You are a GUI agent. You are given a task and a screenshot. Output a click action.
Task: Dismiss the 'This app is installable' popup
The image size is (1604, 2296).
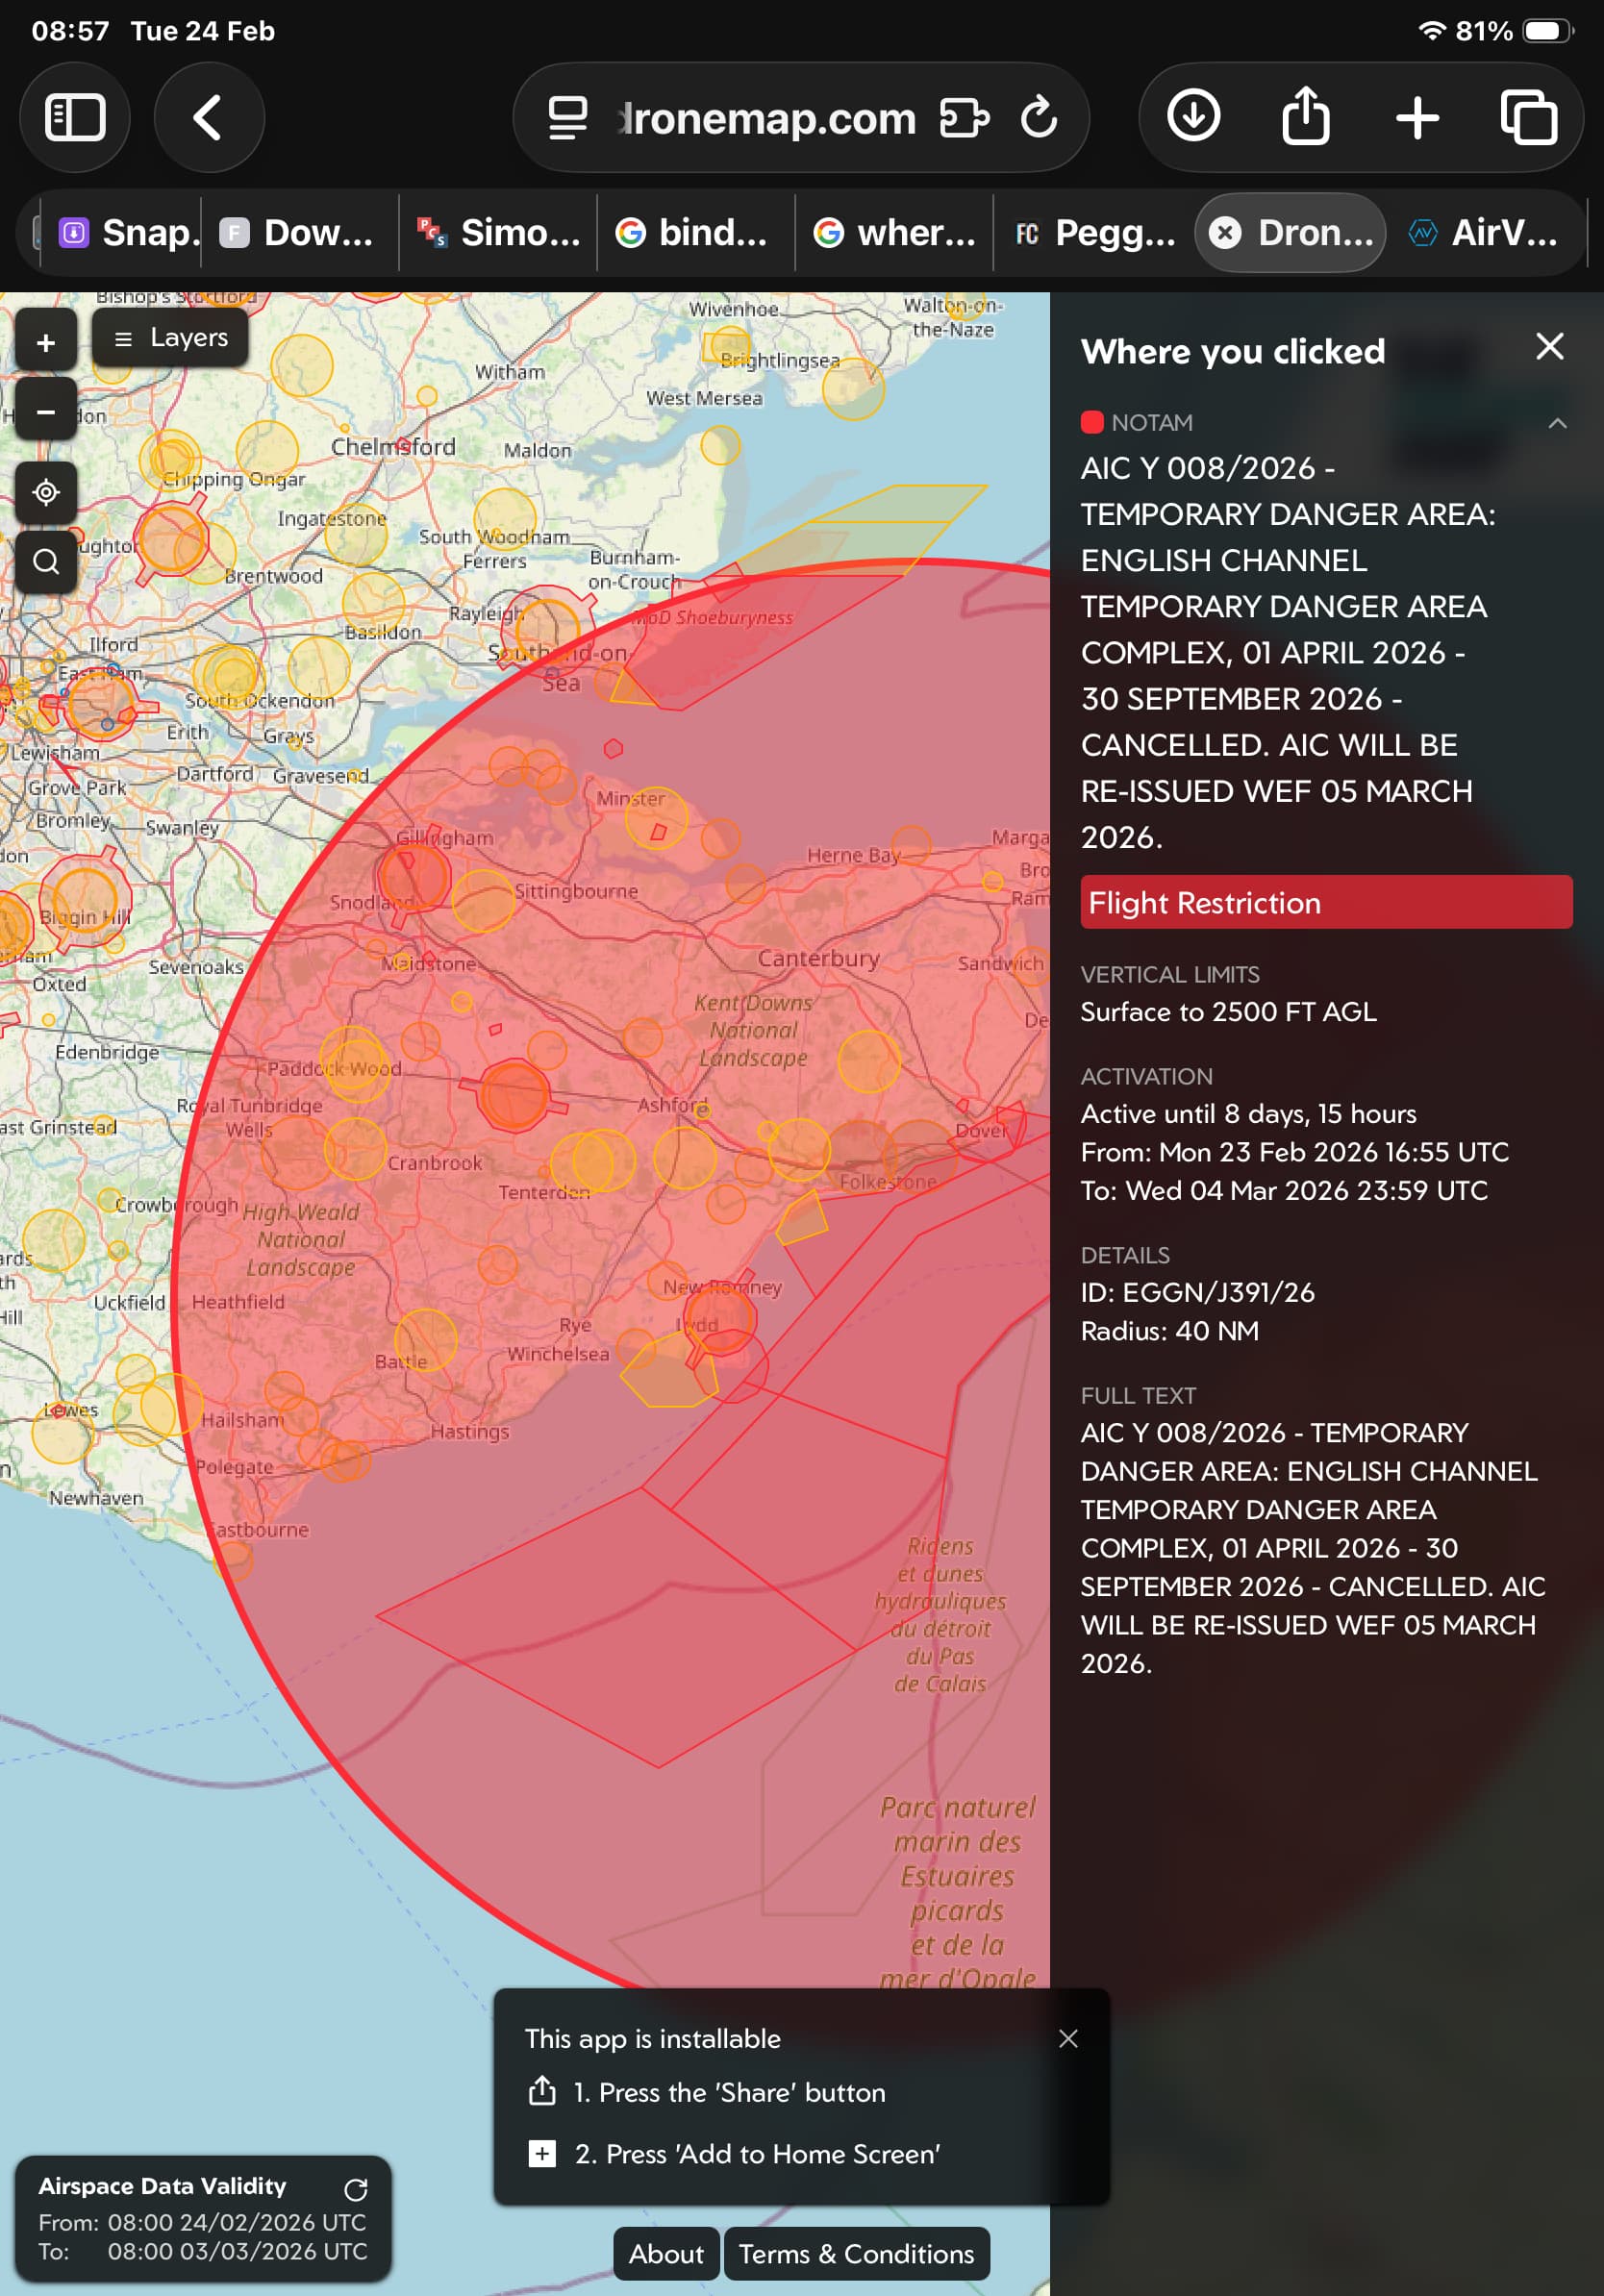pyautogui.click(x=1068, y=2038)
